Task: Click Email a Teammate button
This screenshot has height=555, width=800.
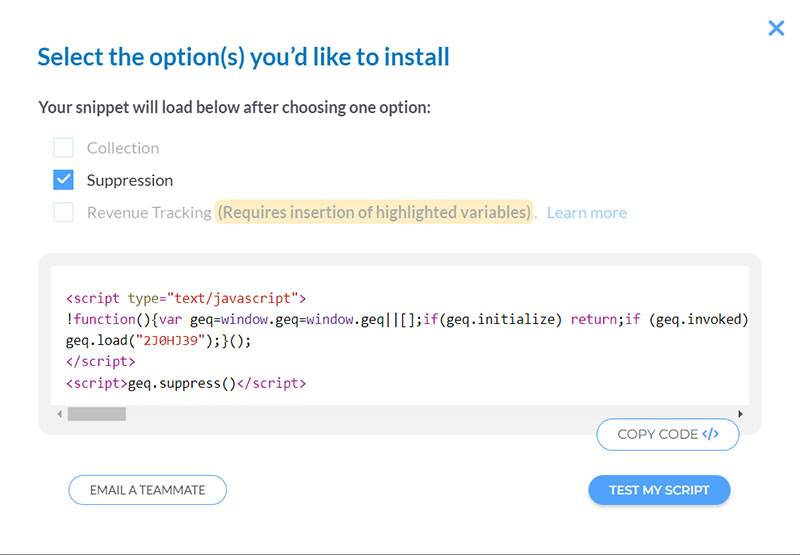Action: click(148, 490)
